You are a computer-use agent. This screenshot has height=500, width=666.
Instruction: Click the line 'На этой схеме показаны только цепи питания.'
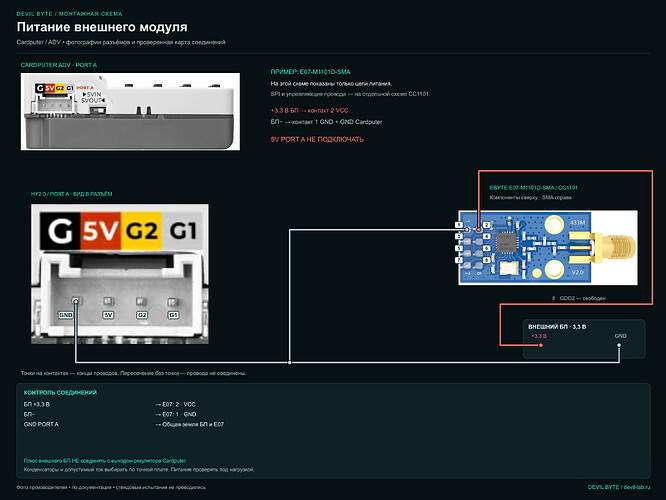coord(331,84)
